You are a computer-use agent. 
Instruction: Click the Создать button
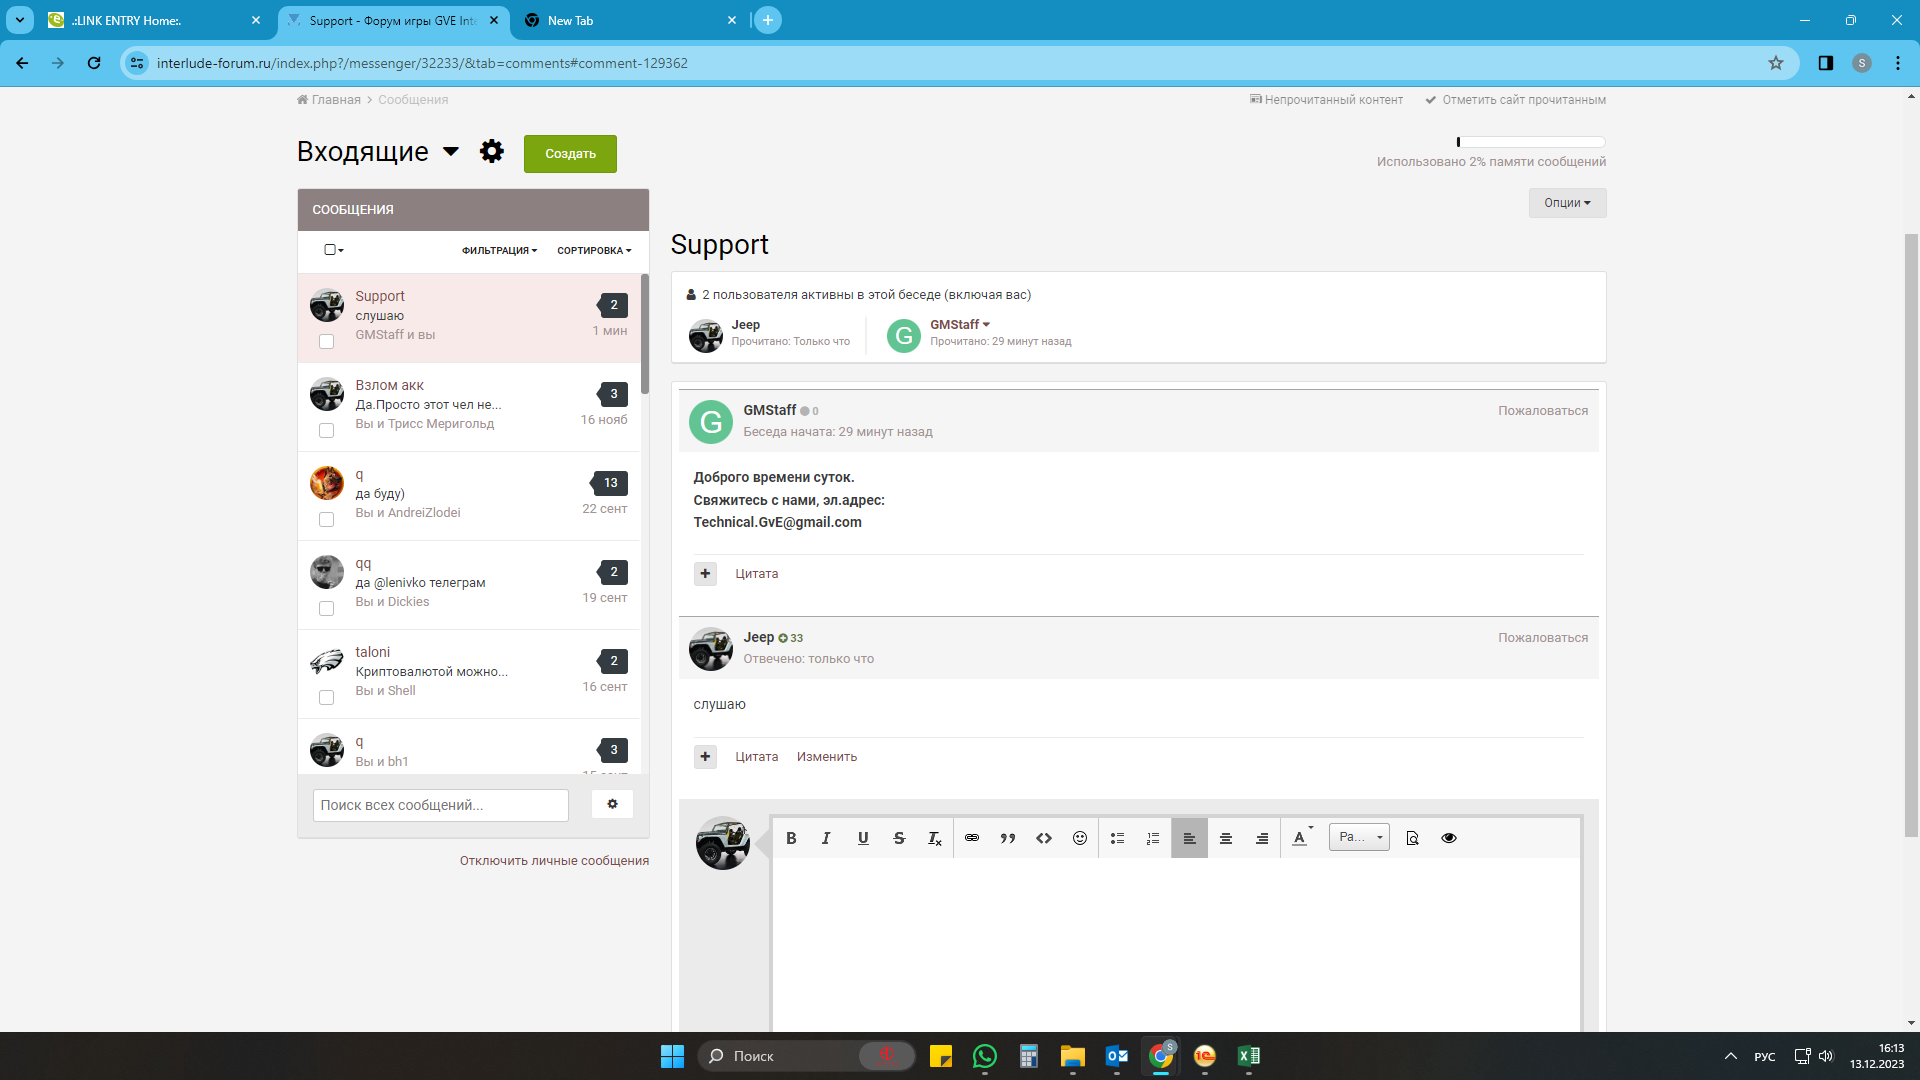tap(570, 154)
